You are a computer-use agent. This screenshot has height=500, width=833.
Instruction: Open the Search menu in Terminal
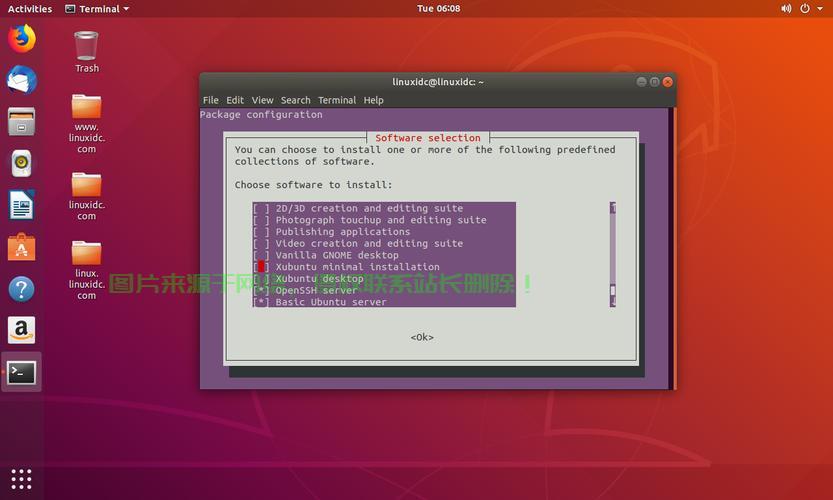coord(295,100)
